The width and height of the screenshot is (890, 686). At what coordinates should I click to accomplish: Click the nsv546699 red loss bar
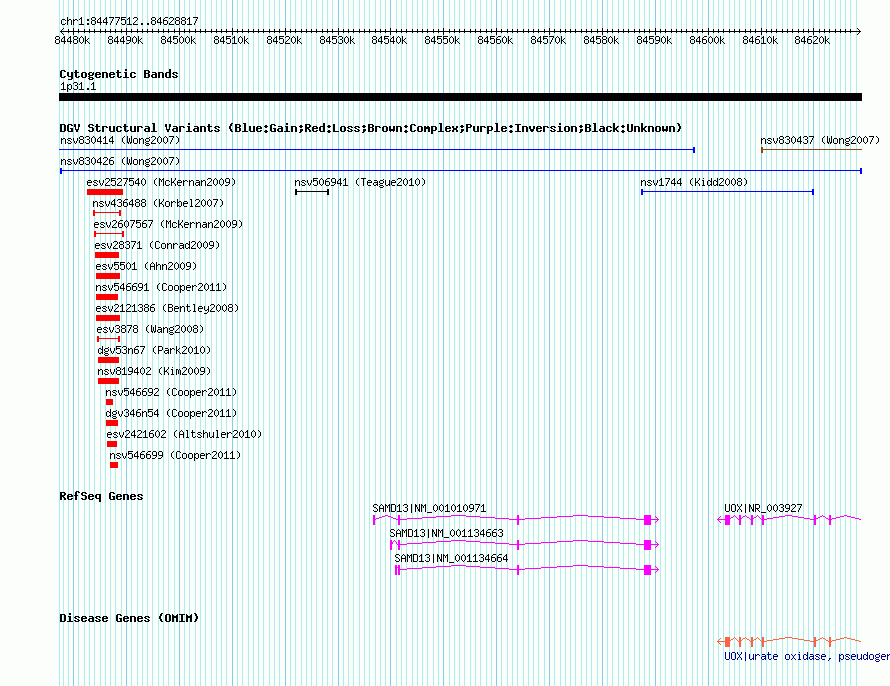[x=114, y=465]
